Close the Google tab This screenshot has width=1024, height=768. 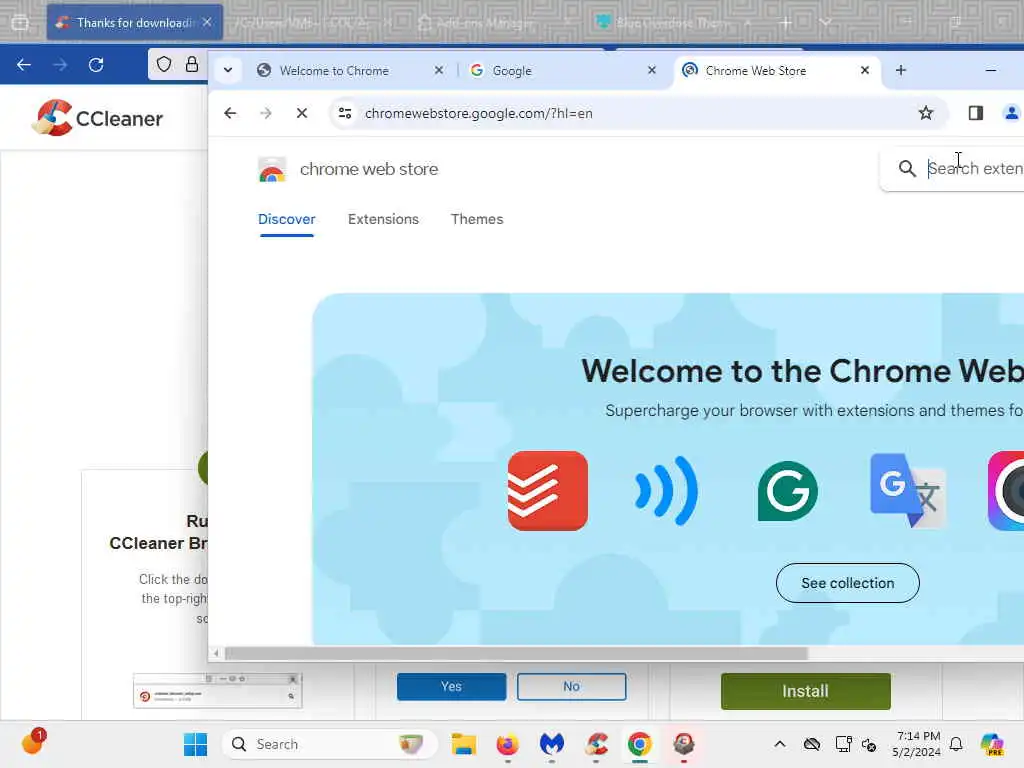[652, 70]
